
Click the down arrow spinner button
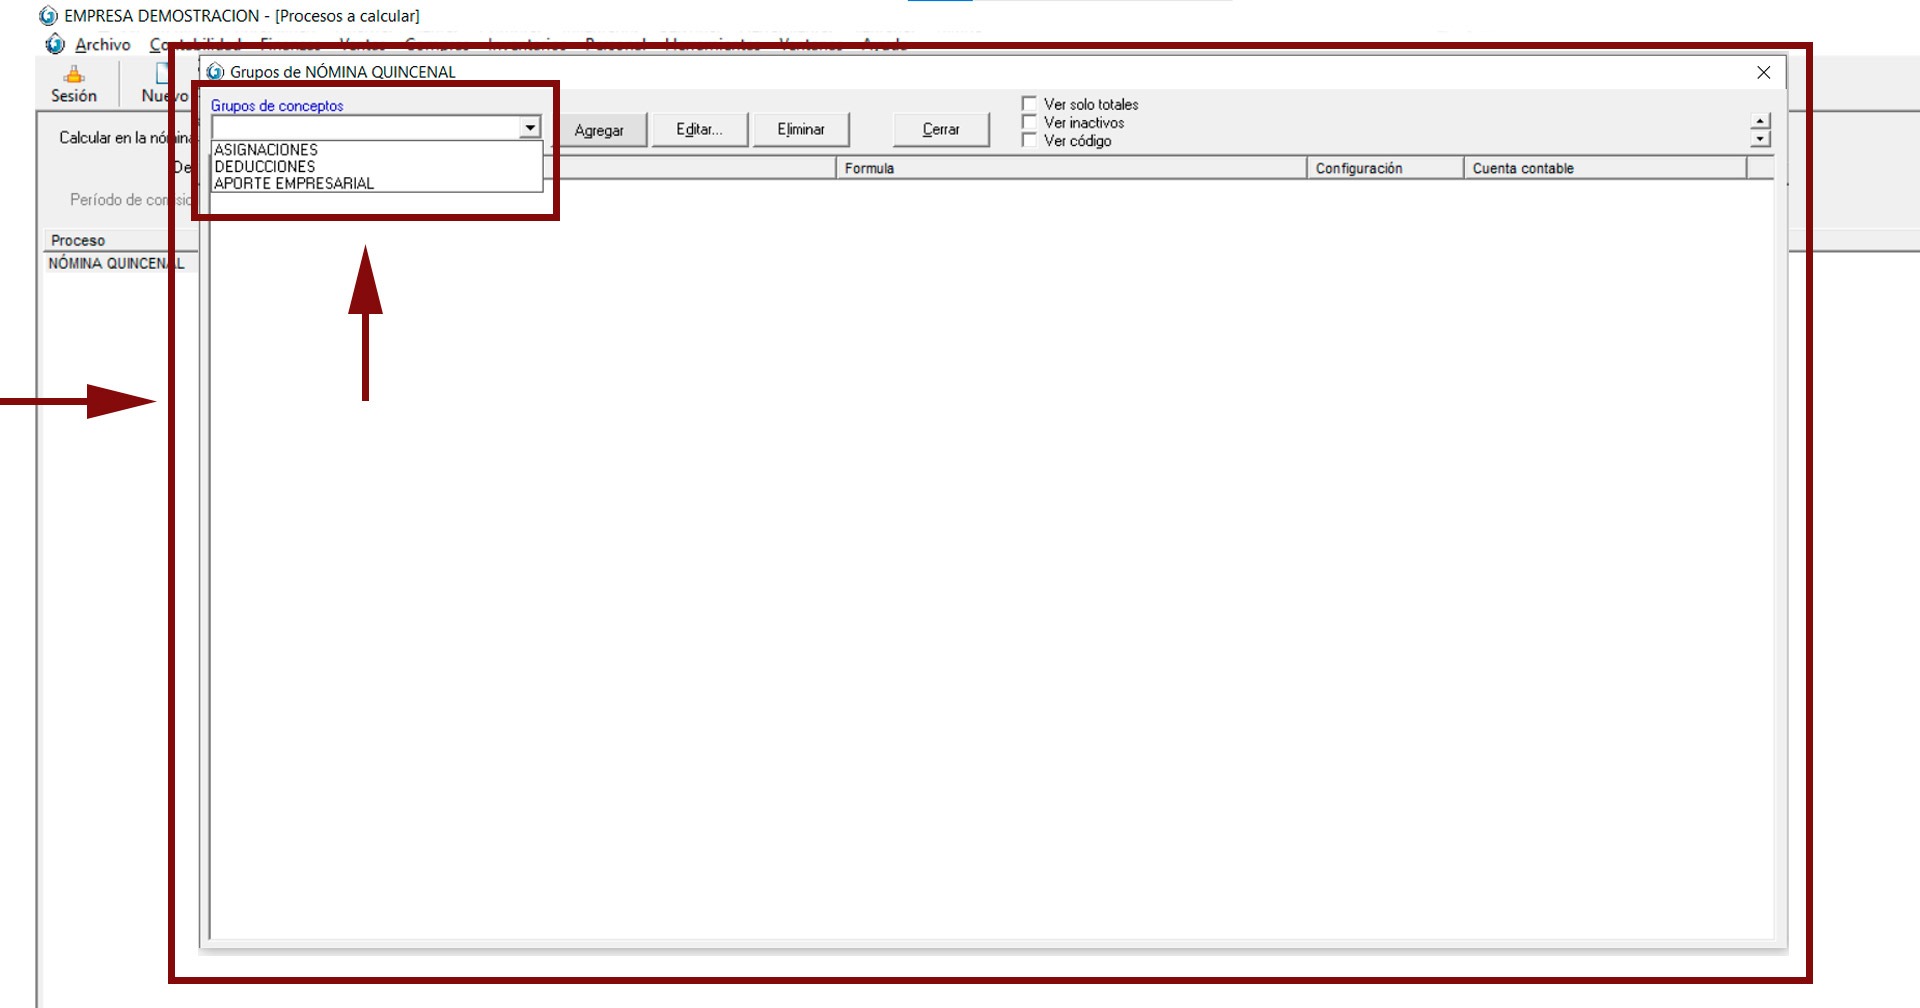tap(1760, 140)
